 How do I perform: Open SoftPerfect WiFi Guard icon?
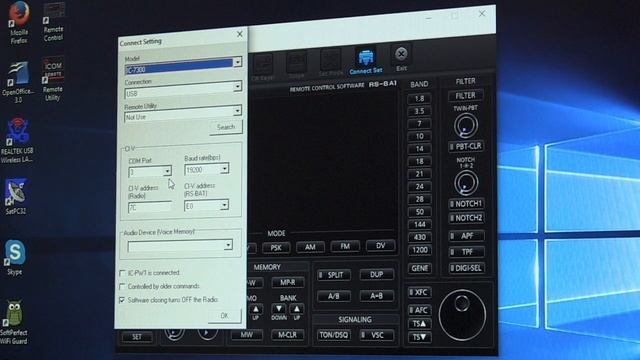tap(14, 322)
